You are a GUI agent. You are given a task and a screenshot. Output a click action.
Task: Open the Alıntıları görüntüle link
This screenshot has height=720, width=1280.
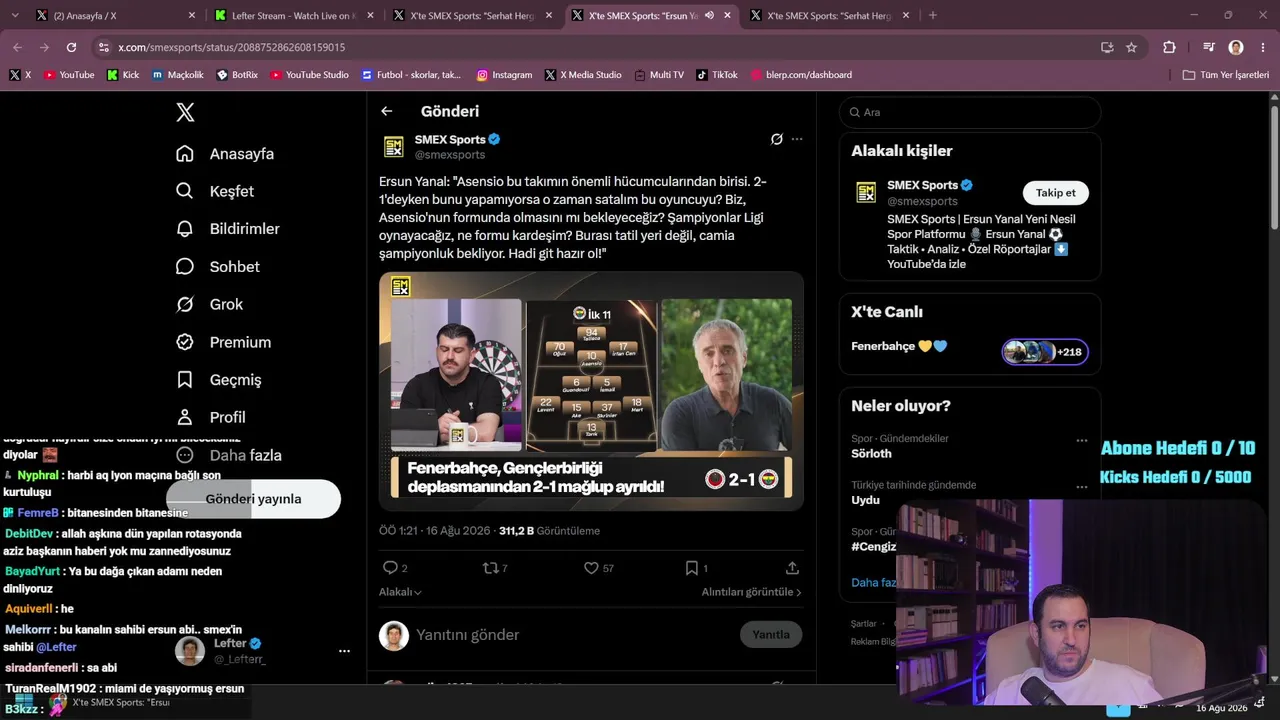click(752, 592)
